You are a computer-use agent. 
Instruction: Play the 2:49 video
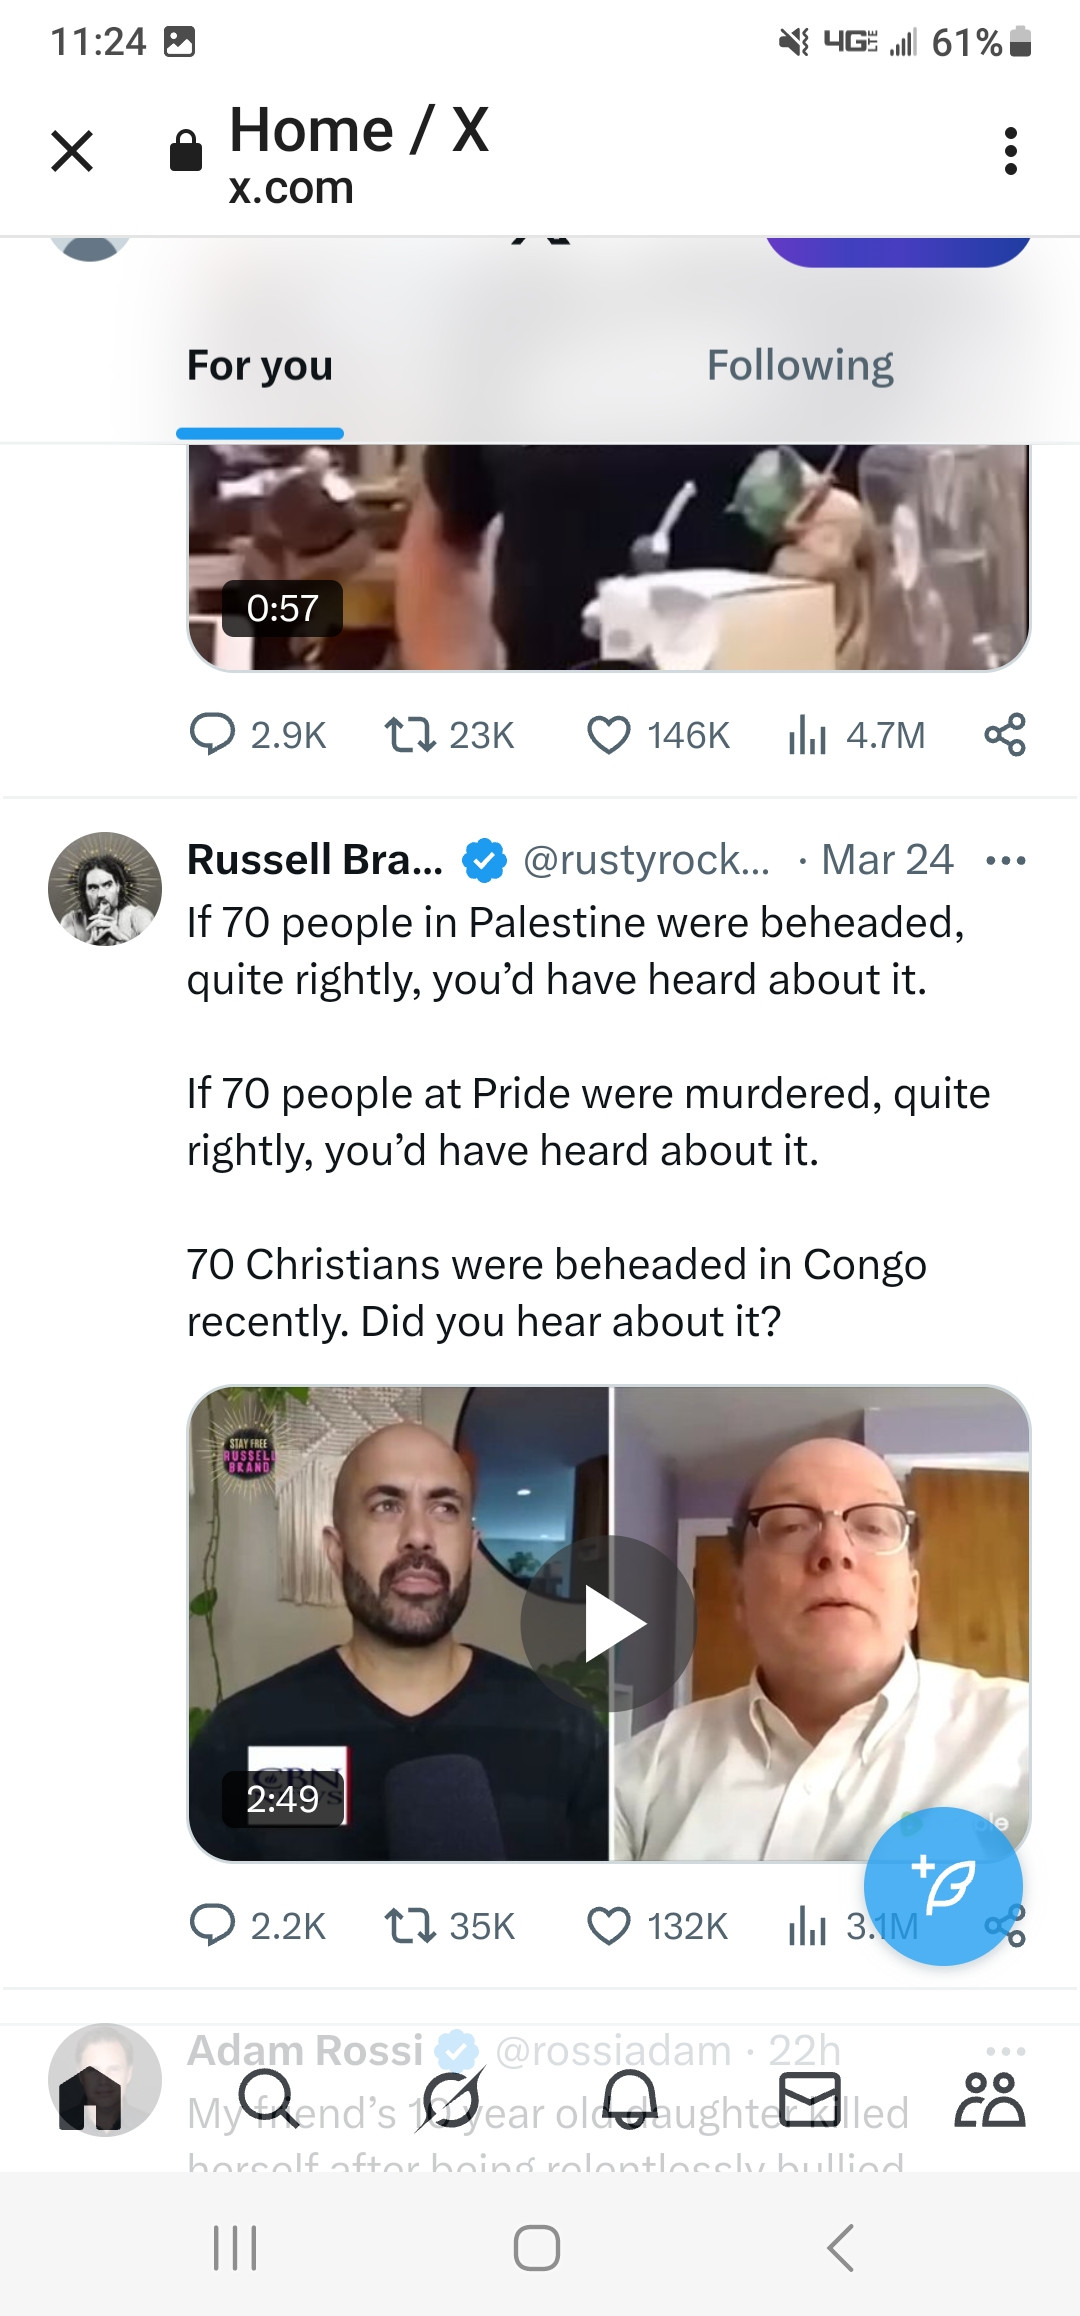point(608,1623)
